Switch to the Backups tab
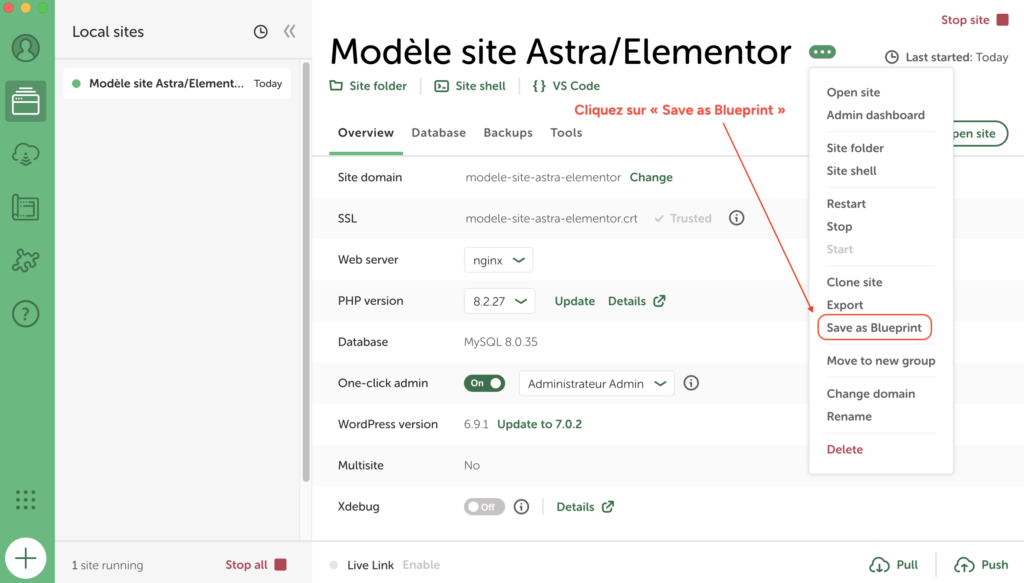Screen dimensions: 1024x583 coord(508,133)
